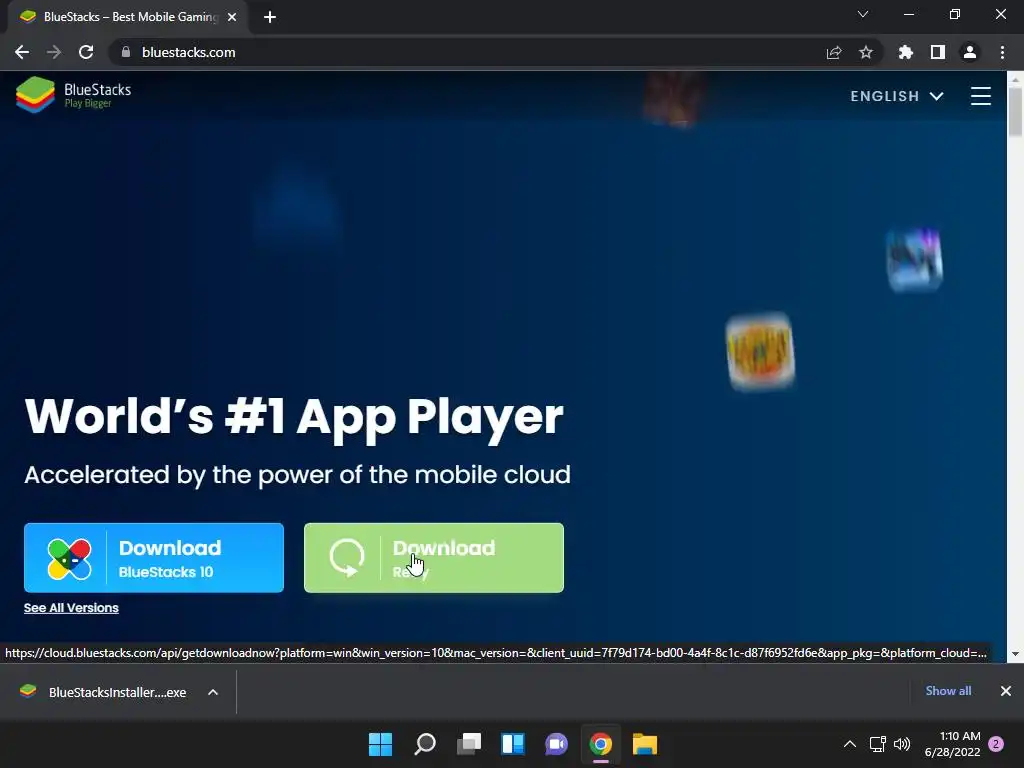Close the downloads bar
The height and width of the screenshot is (768, 1024).
point(1006,691)
